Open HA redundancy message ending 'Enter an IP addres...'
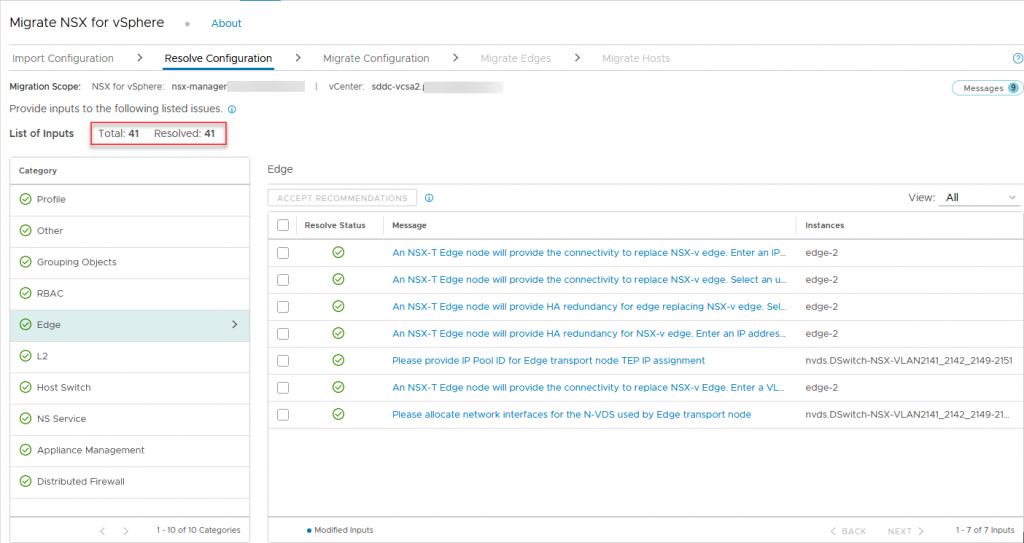1024x543 pixels. coord(589,333)
